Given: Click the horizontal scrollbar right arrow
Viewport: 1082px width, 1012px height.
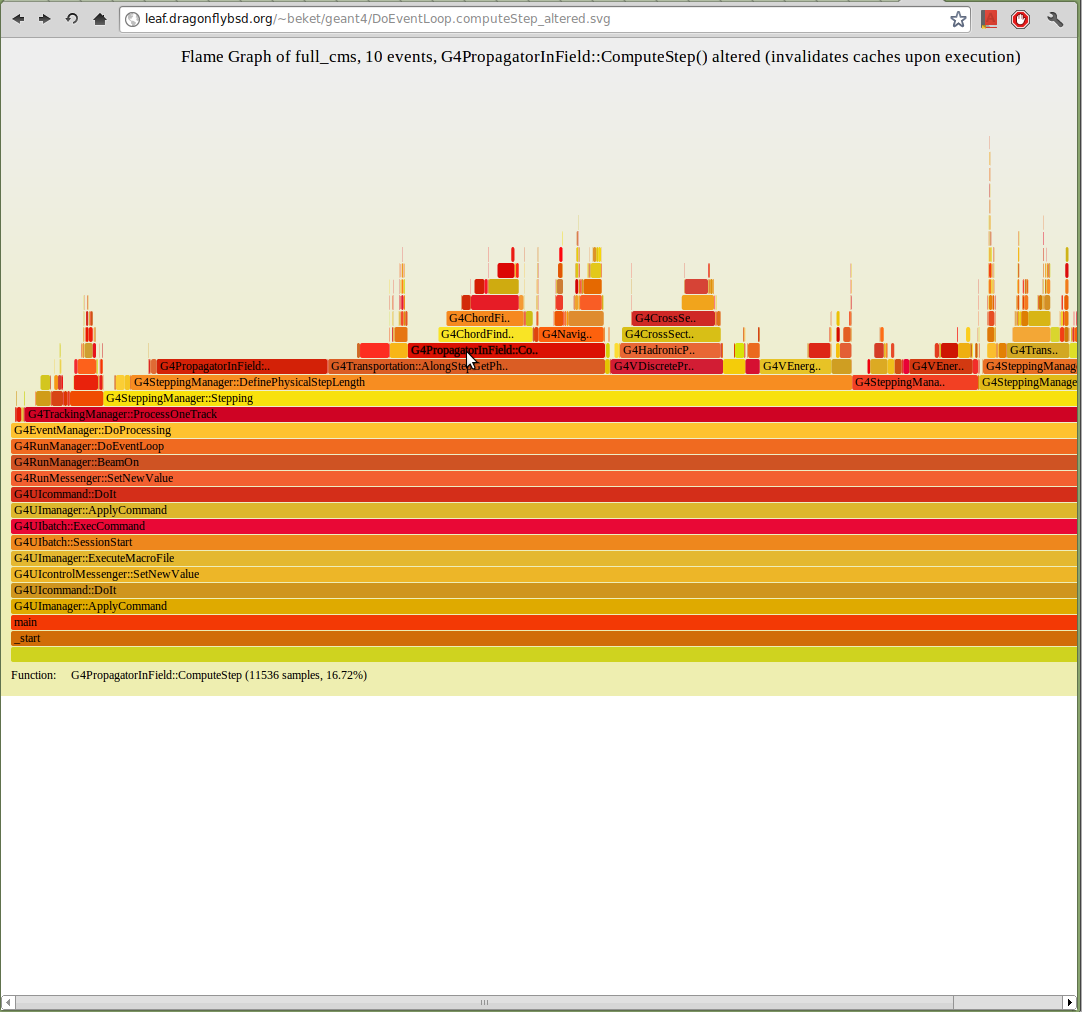Looking at the screenshot, I should (1069, 1002).
